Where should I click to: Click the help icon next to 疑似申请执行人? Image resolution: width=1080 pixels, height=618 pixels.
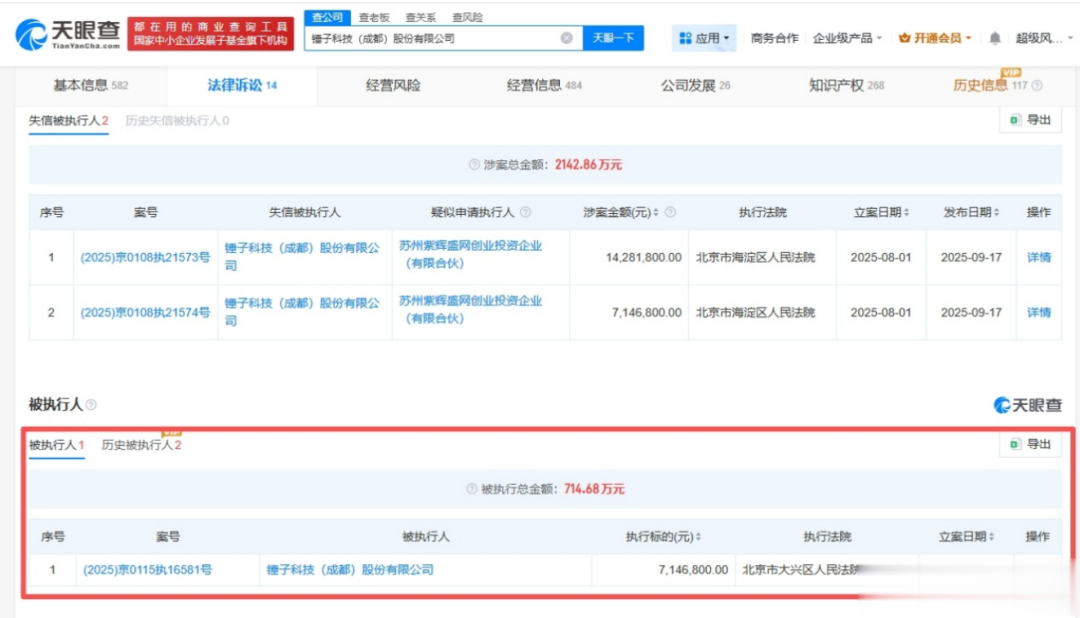[x=526, y=212]
